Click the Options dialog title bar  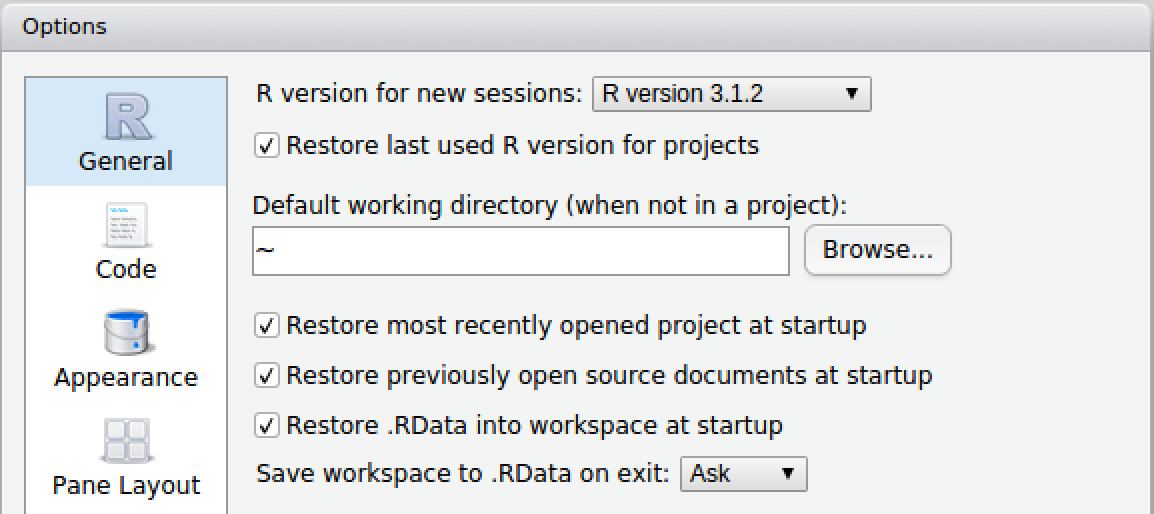577,26
